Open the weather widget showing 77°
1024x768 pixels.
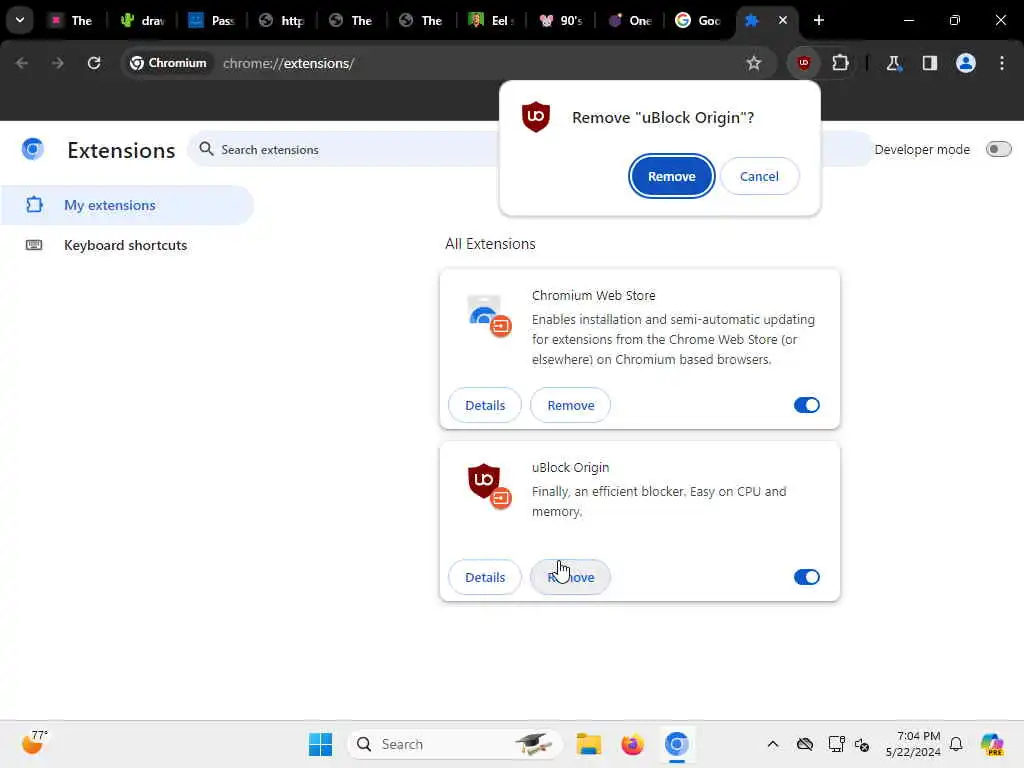35,743
